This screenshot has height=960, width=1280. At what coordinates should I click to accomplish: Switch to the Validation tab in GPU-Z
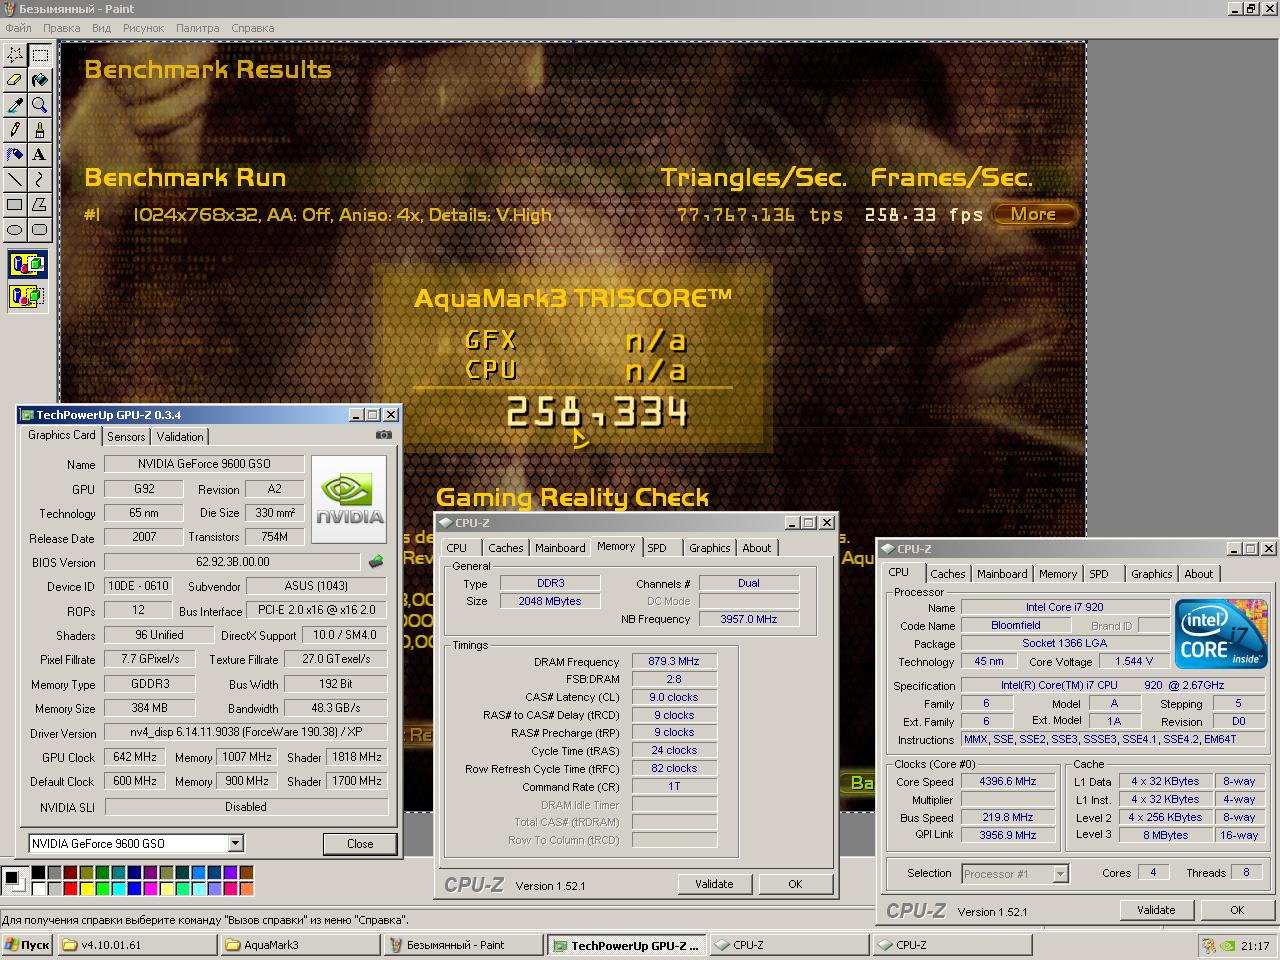pyautogui.click(x=180, y=437)
